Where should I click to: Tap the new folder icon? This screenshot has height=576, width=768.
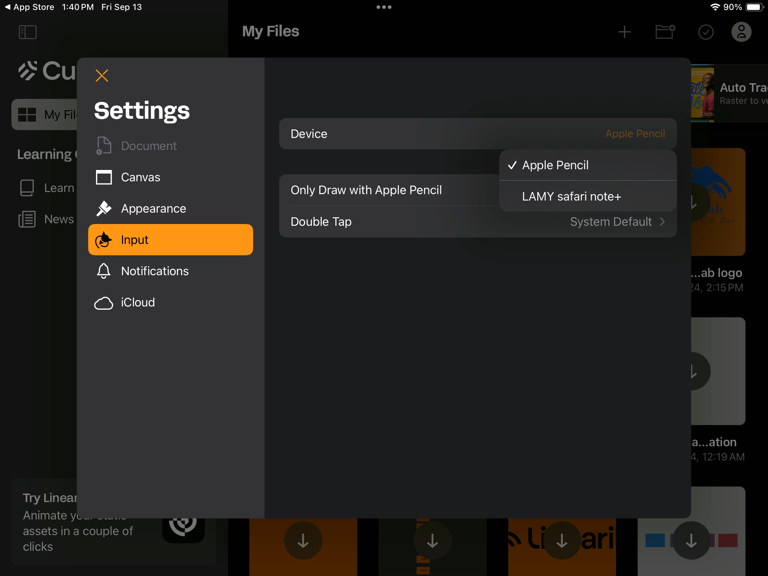point(665,32)
